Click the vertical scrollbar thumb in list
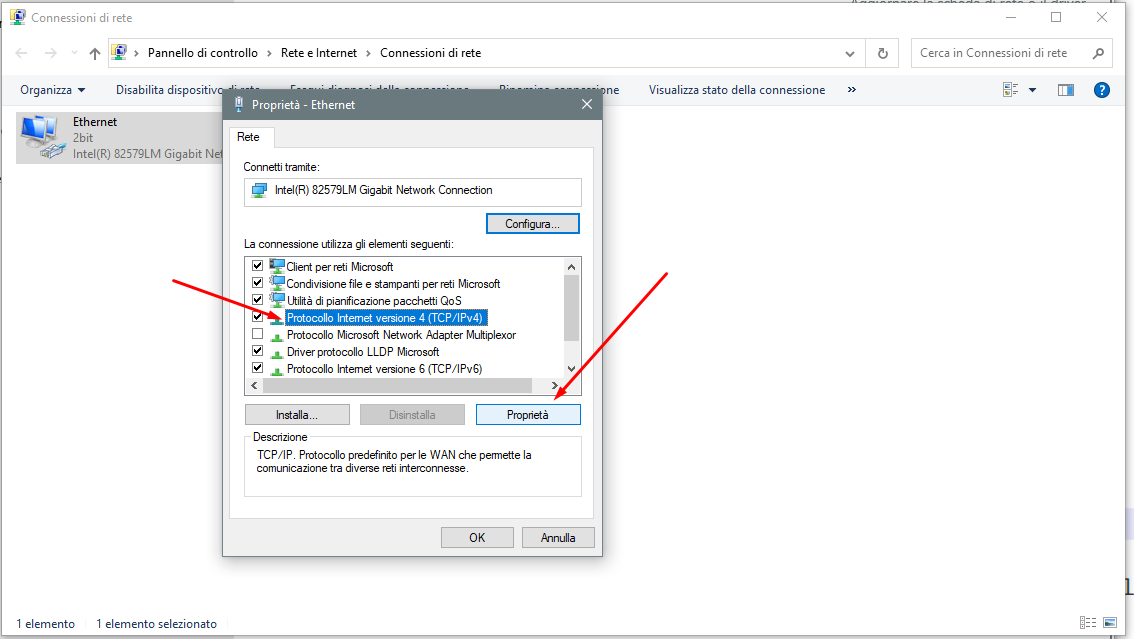This screenshot has height=639, width=1134. coord(571,307)
